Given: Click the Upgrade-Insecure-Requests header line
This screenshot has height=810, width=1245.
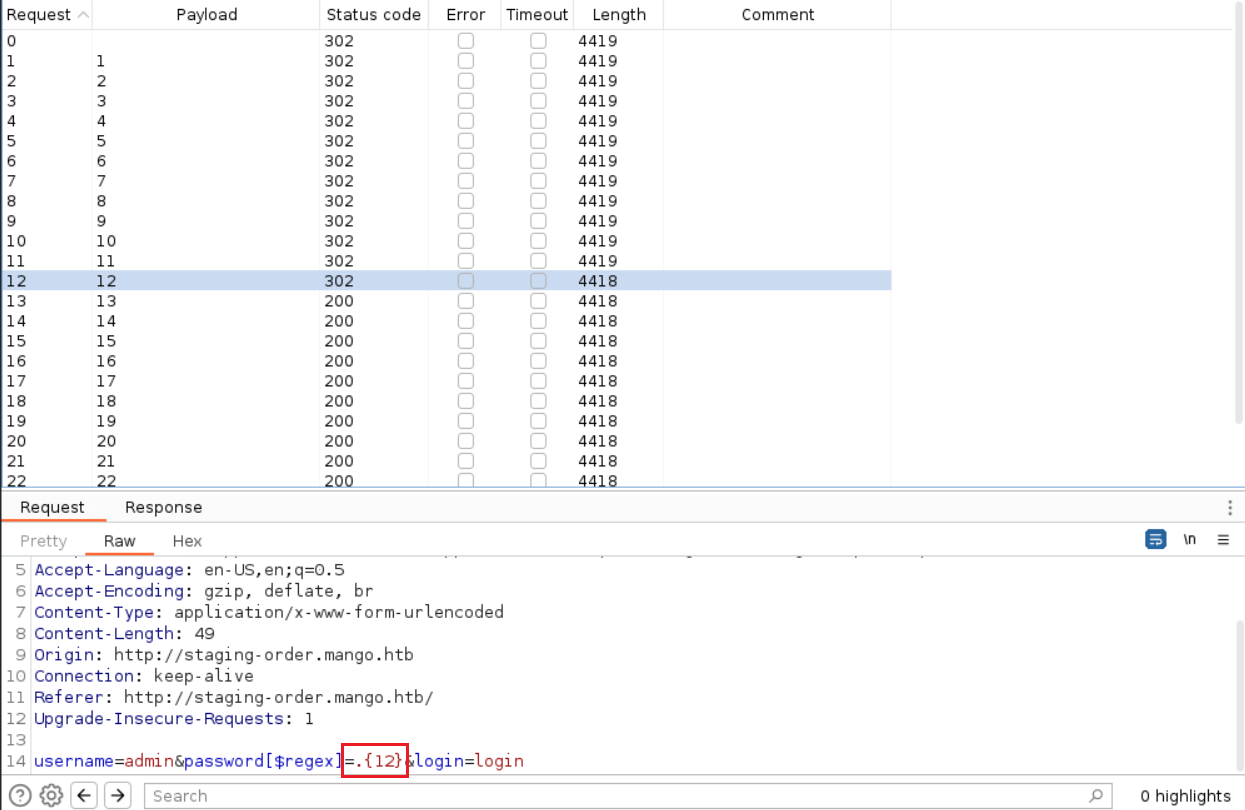Looking at the screenshot, I should [x=174, y=719].
